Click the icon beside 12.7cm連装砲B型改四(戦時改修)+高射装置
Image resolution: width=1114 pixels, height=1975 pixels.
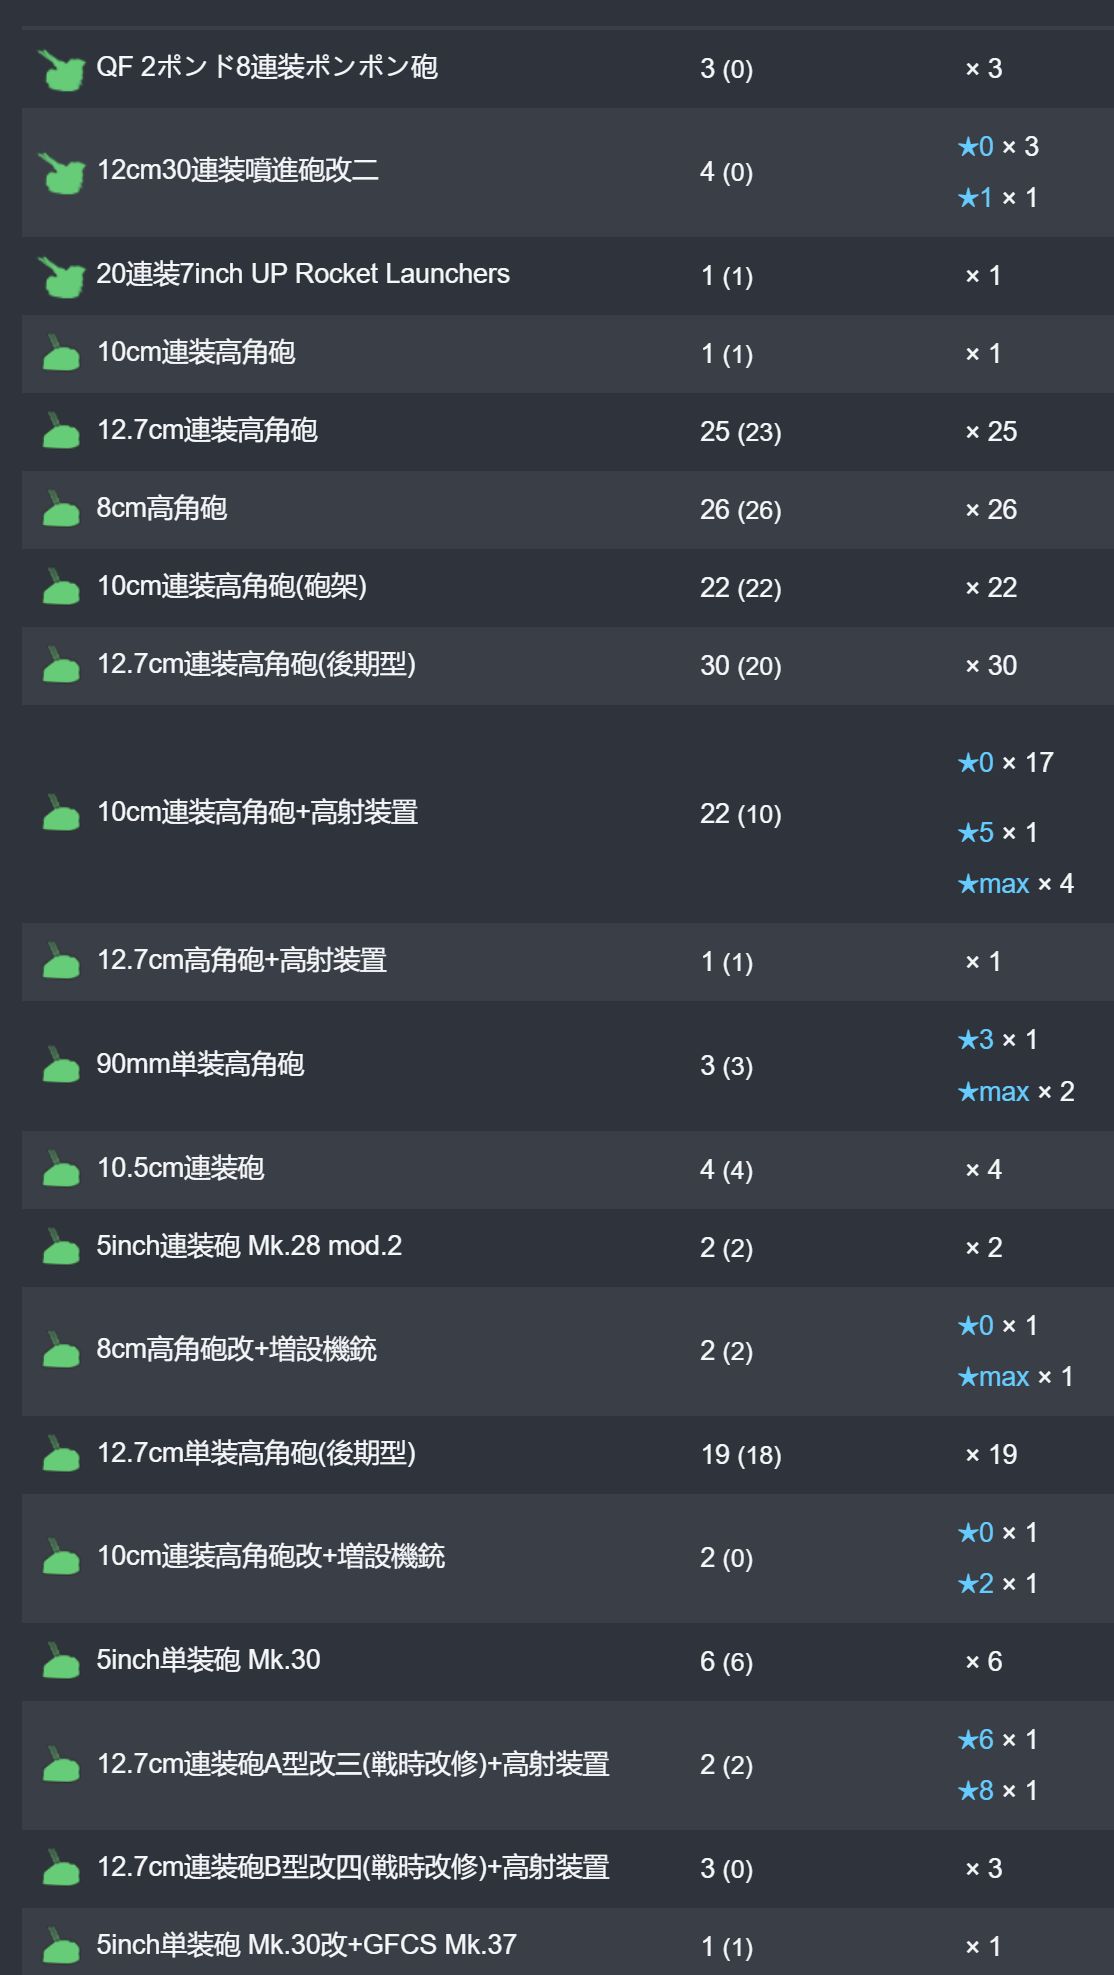(x=61, y=1868)
